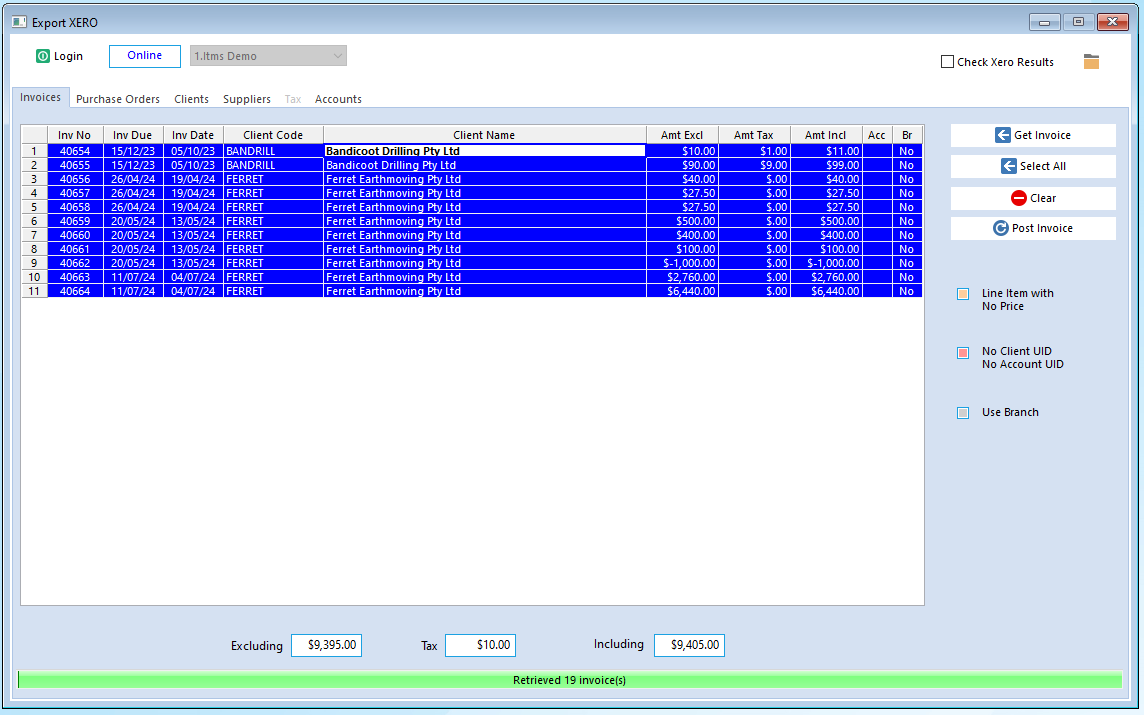Select invoice 40661 cell
1144x715 pixels.
[75, 249]
